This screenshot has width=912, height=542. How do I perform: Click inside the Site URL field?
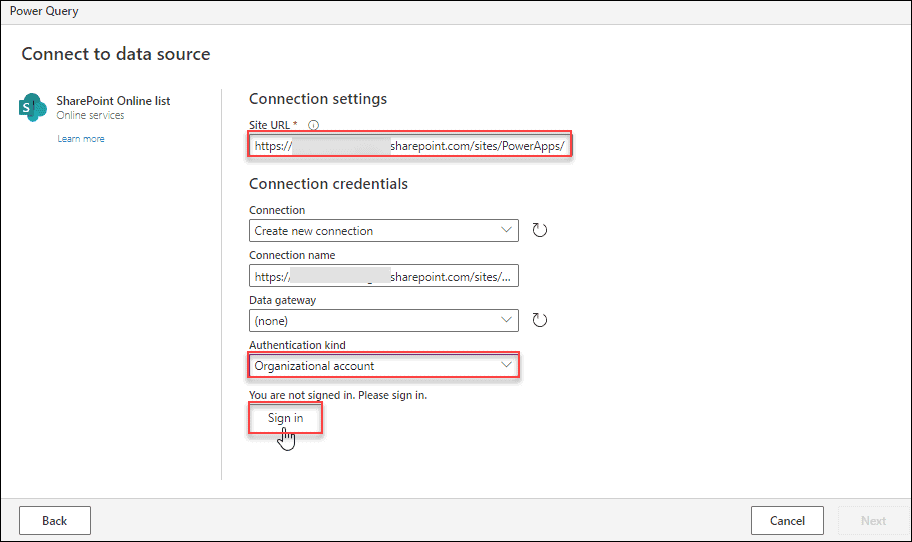tap(410, 145)
